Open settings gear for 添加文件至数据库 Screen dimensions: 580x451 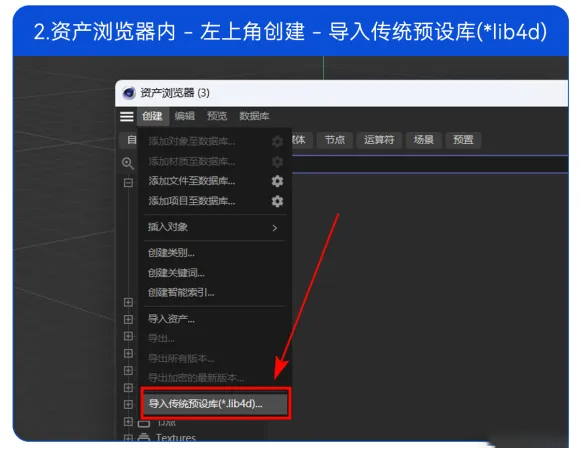click(x=277, y=181)
